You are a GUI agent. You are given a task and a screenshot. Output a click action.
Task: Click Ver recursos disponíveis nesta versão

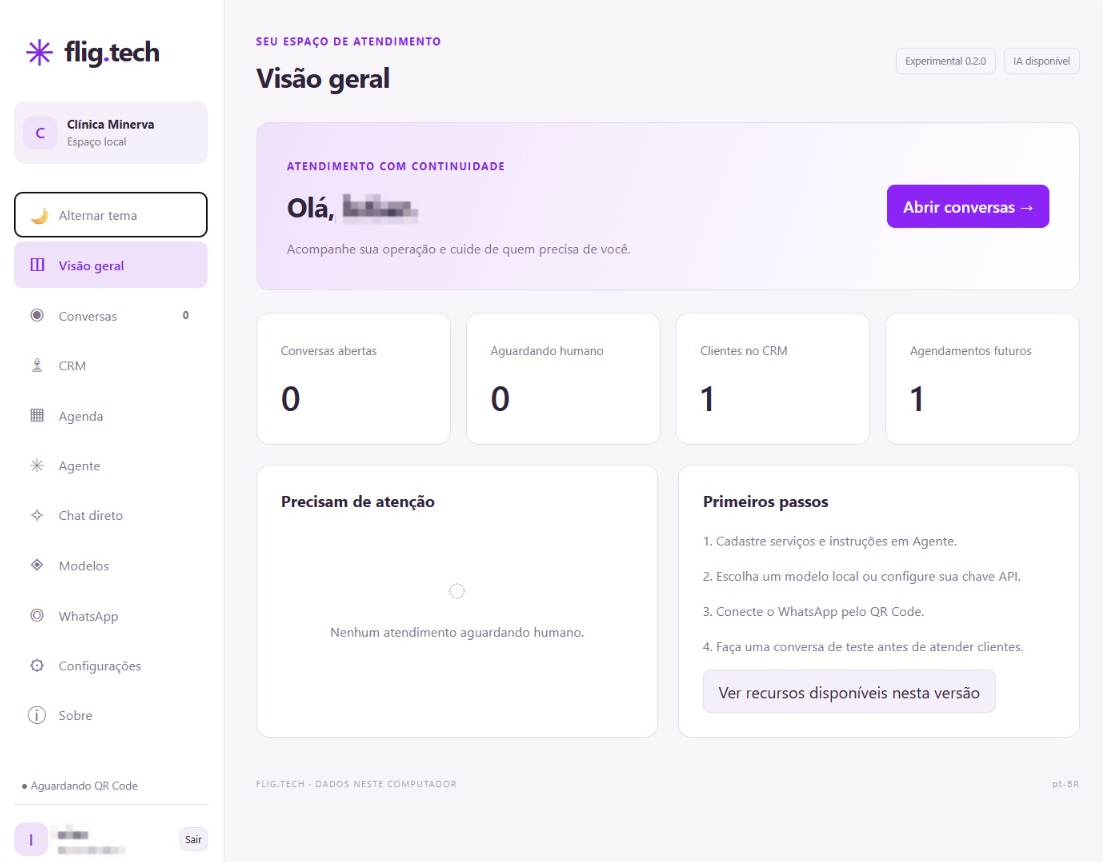click(848, 692)
